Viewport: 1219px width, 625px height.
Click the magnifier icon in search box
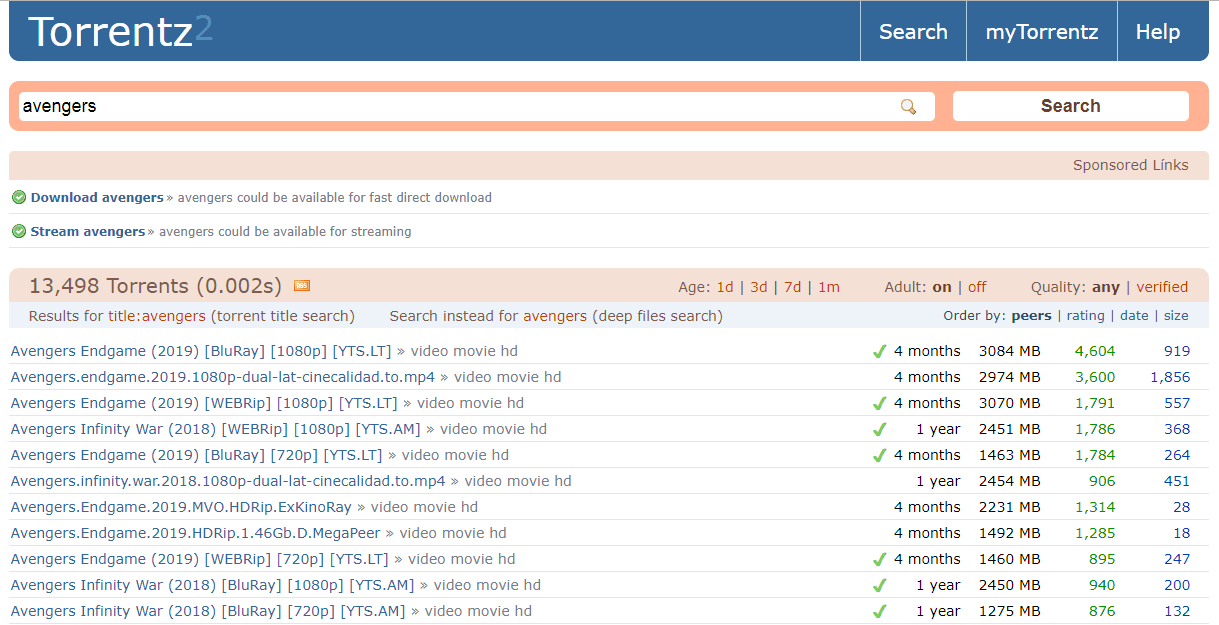pos(908,107)
